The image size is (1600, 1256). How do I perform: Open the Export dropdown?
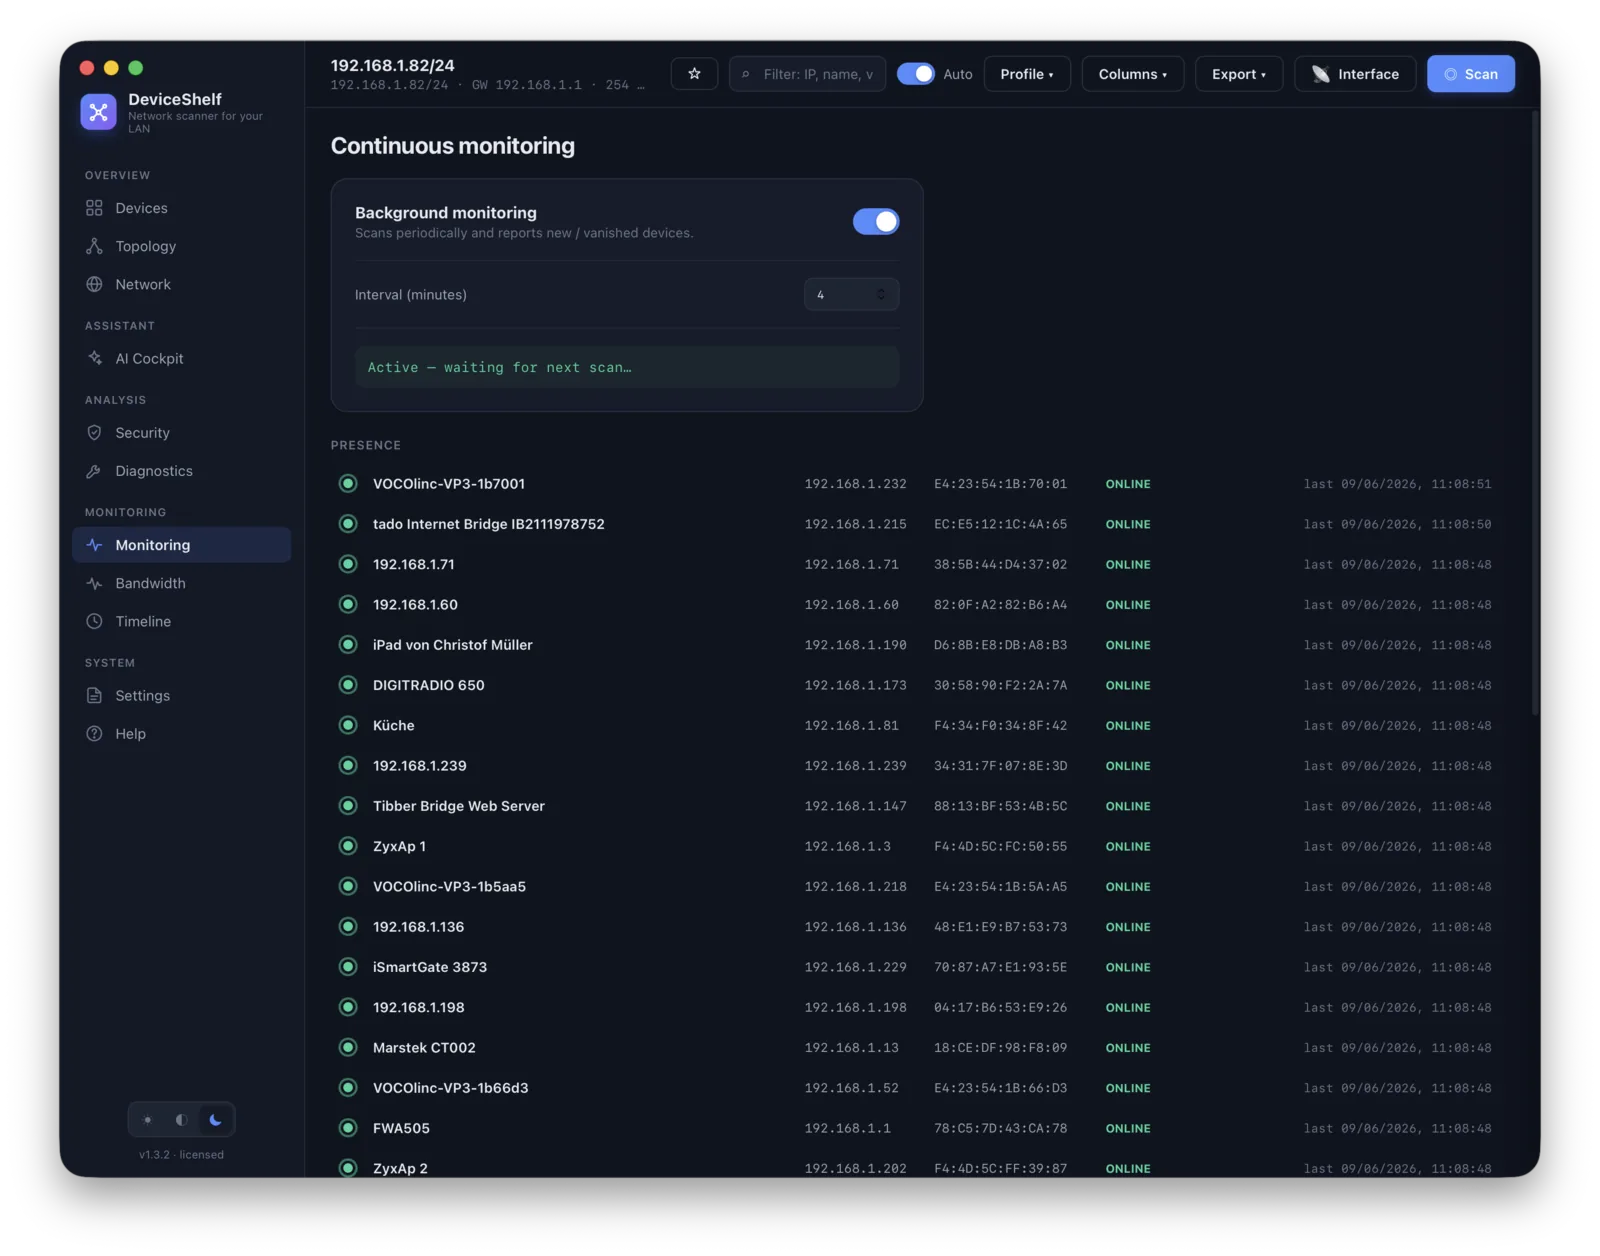click(1239, 74)
